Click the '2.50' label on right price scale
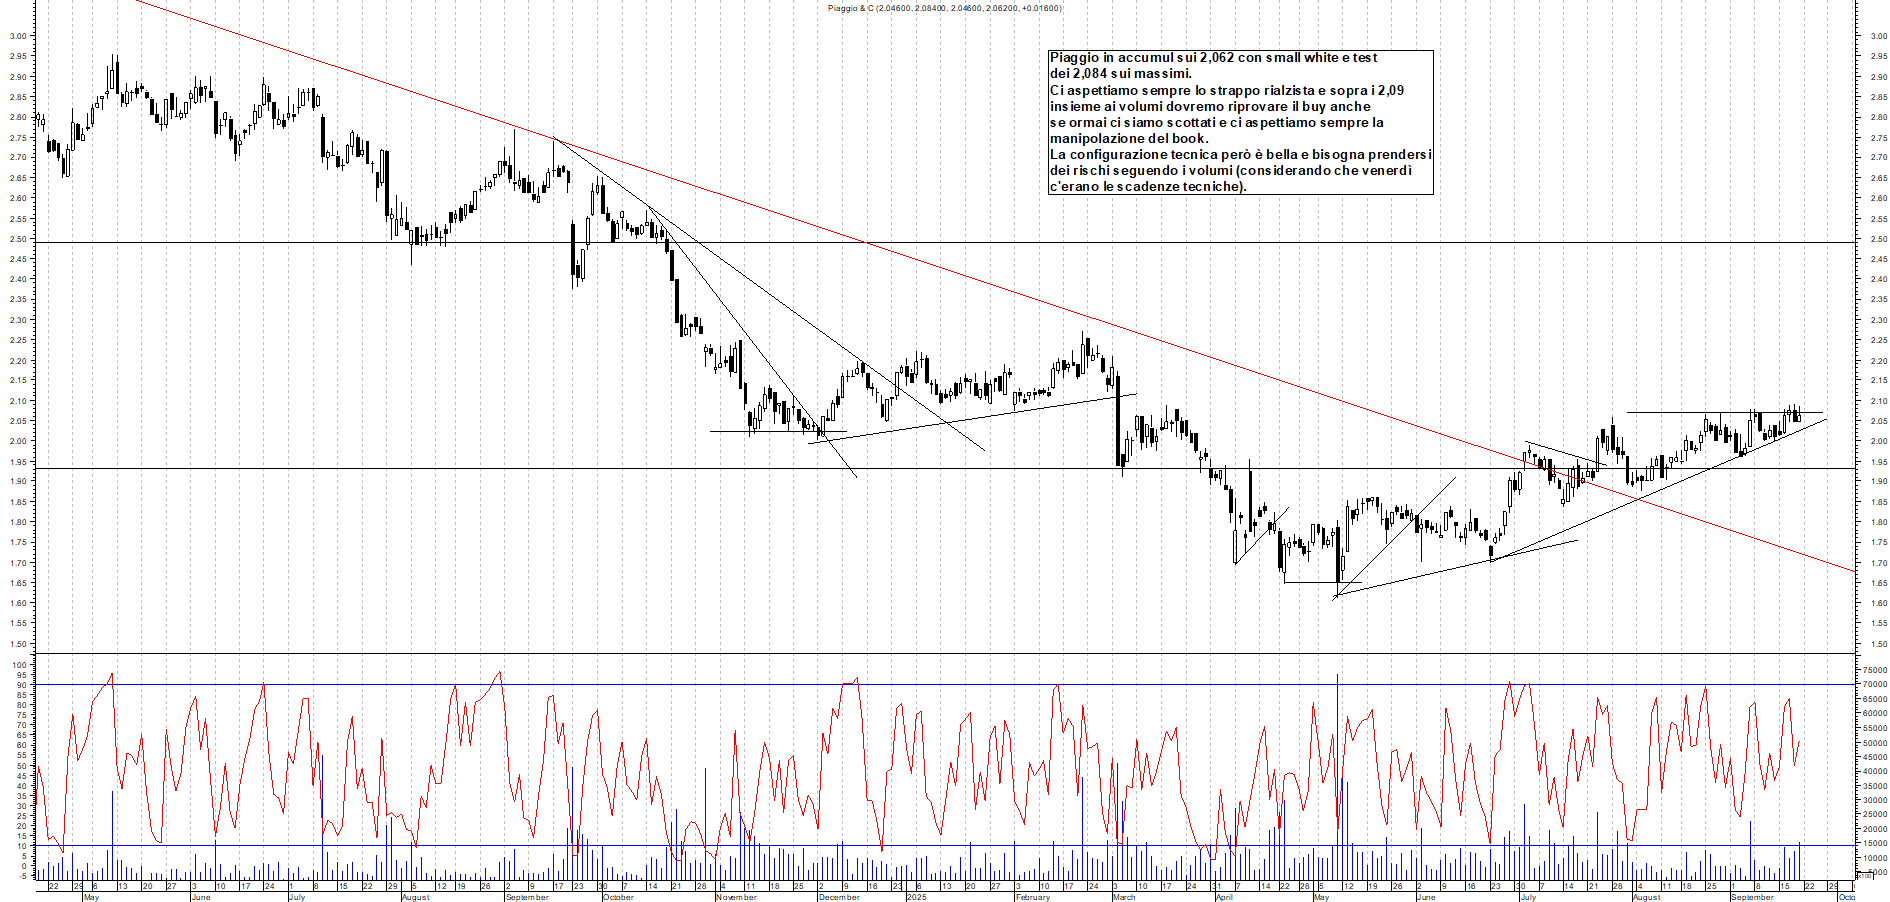1890x902 pixels. click(1878, 239)
